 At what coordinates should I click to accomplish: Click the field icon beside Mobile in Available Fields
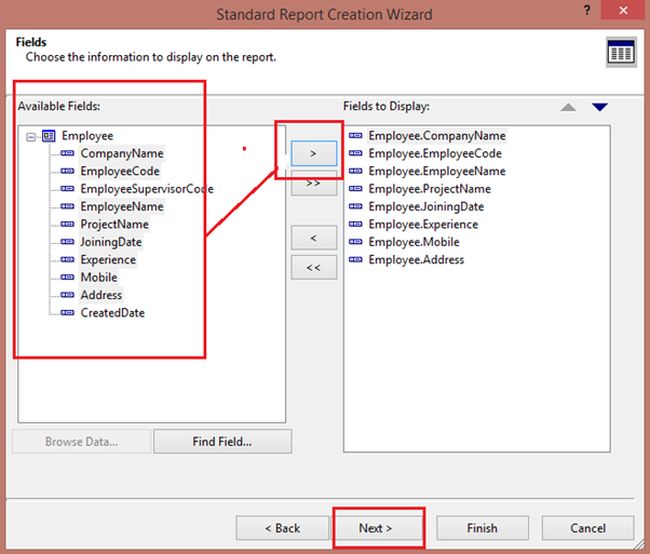point(67,277)
